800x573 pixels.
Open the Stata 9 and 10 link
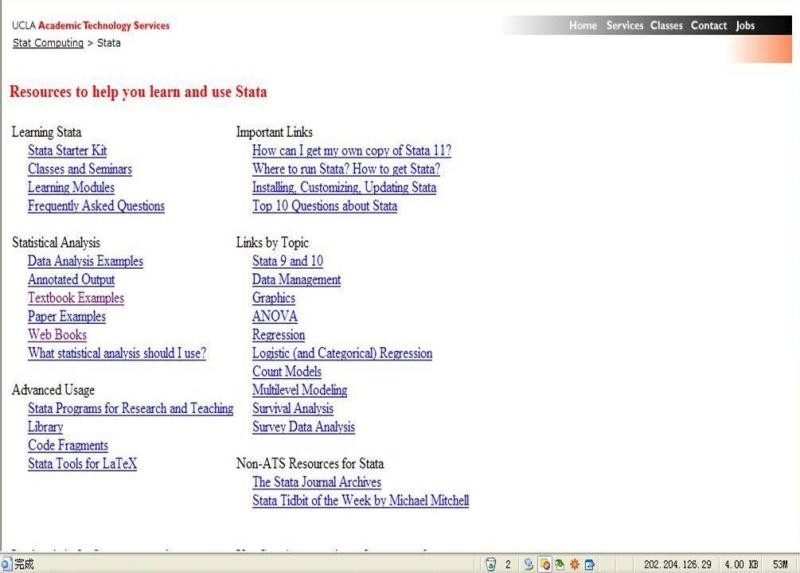tap(288, 261)
